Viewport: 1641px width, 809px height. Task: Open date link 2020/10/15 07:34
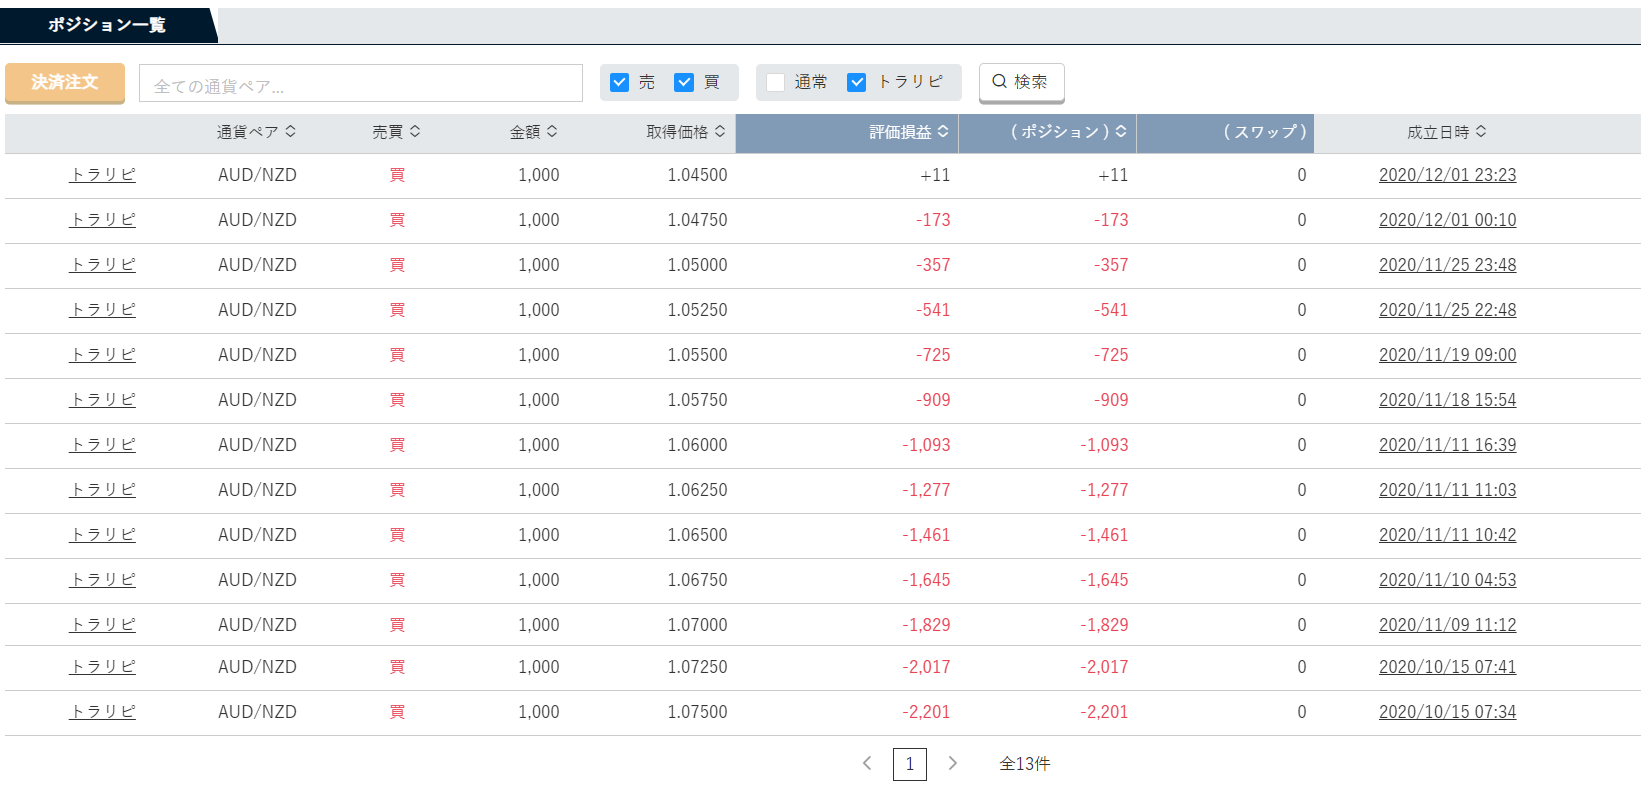(x=1447, y=712)
